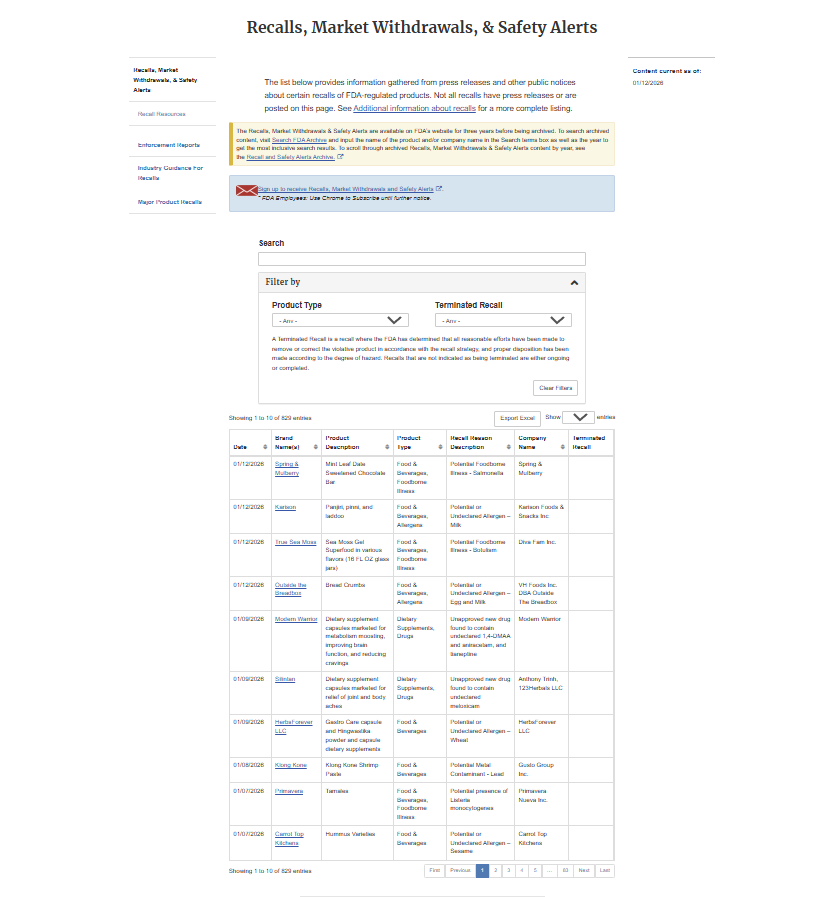The height and width of the screenshot is (897, 816).
Task: Go to pagination page 2
Action: click(x=496, y=871)
